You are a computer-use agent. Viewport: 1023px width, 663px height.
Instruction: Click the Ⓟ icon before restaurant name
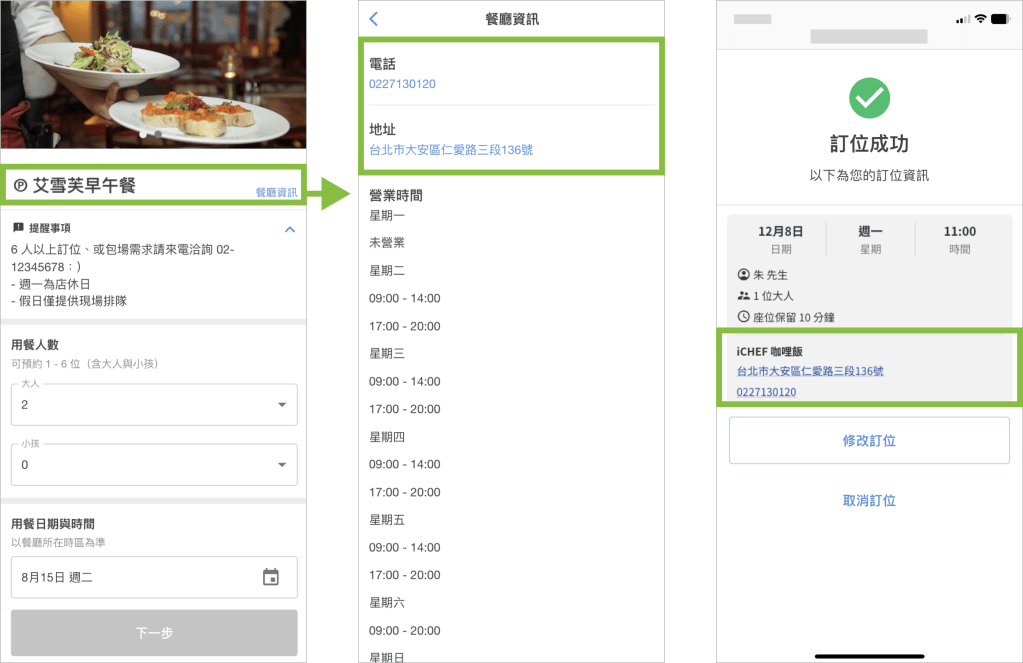pyautogui.click(x=20, y=185)
